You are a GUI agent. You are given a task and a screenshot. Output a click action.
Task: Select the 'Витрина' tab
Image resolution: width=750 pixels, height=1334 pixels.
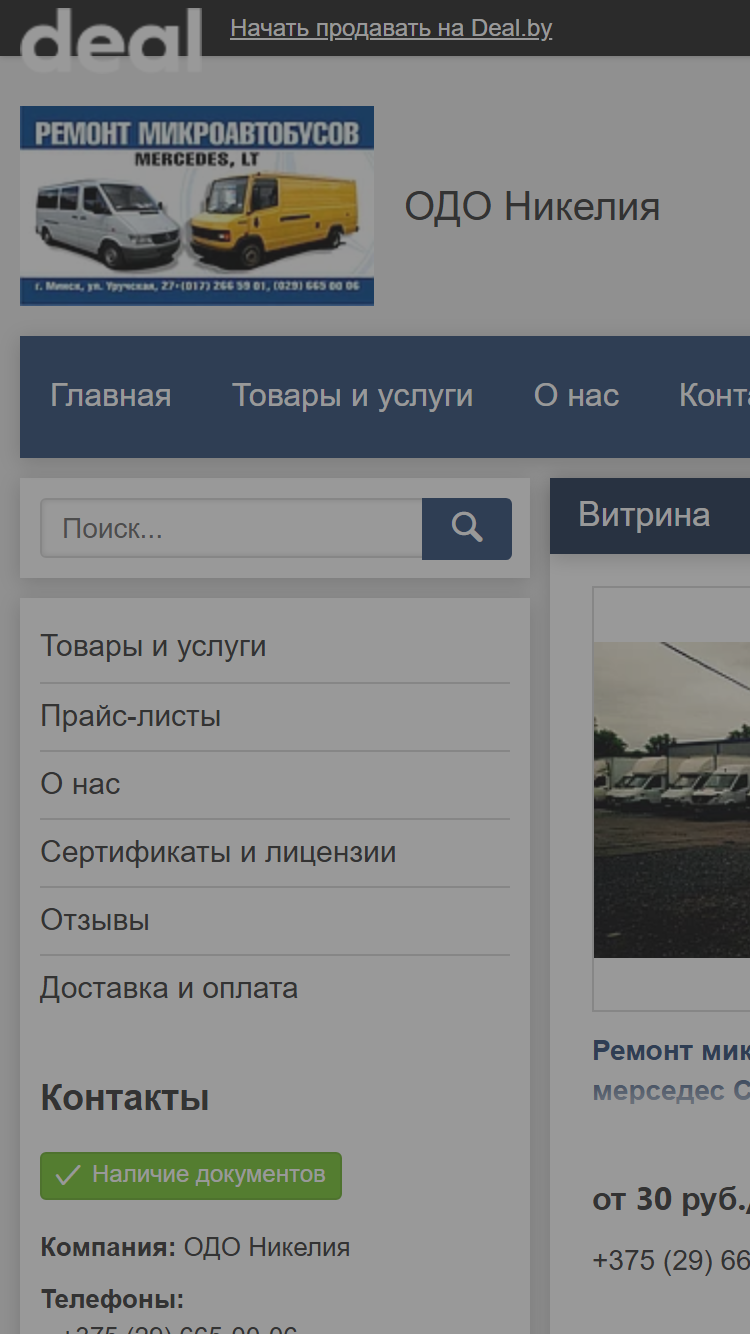click(x=645, y=515)
